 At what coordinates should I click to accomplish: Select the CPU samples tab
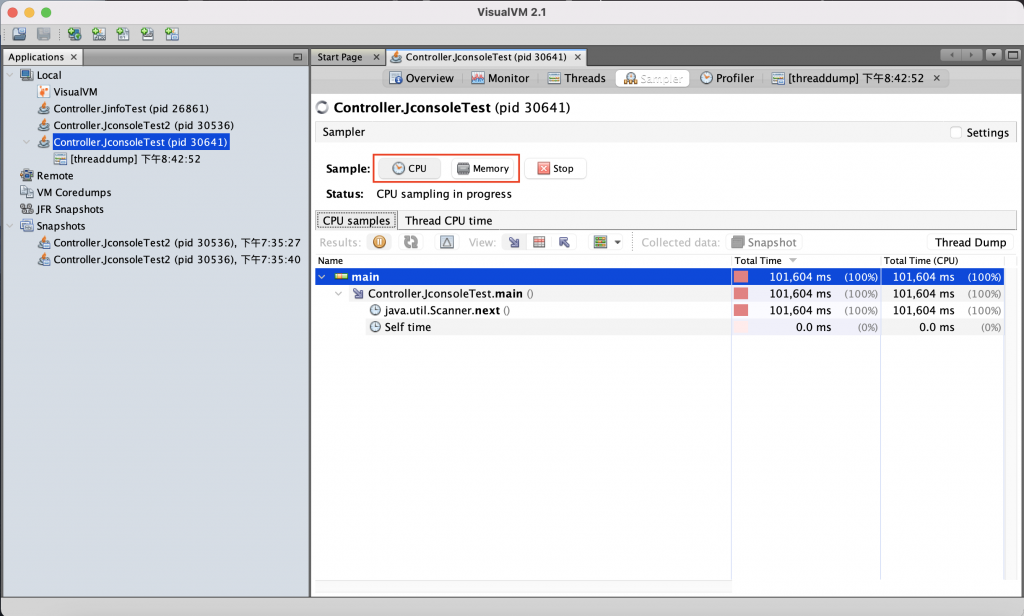[x=357, y=221]
